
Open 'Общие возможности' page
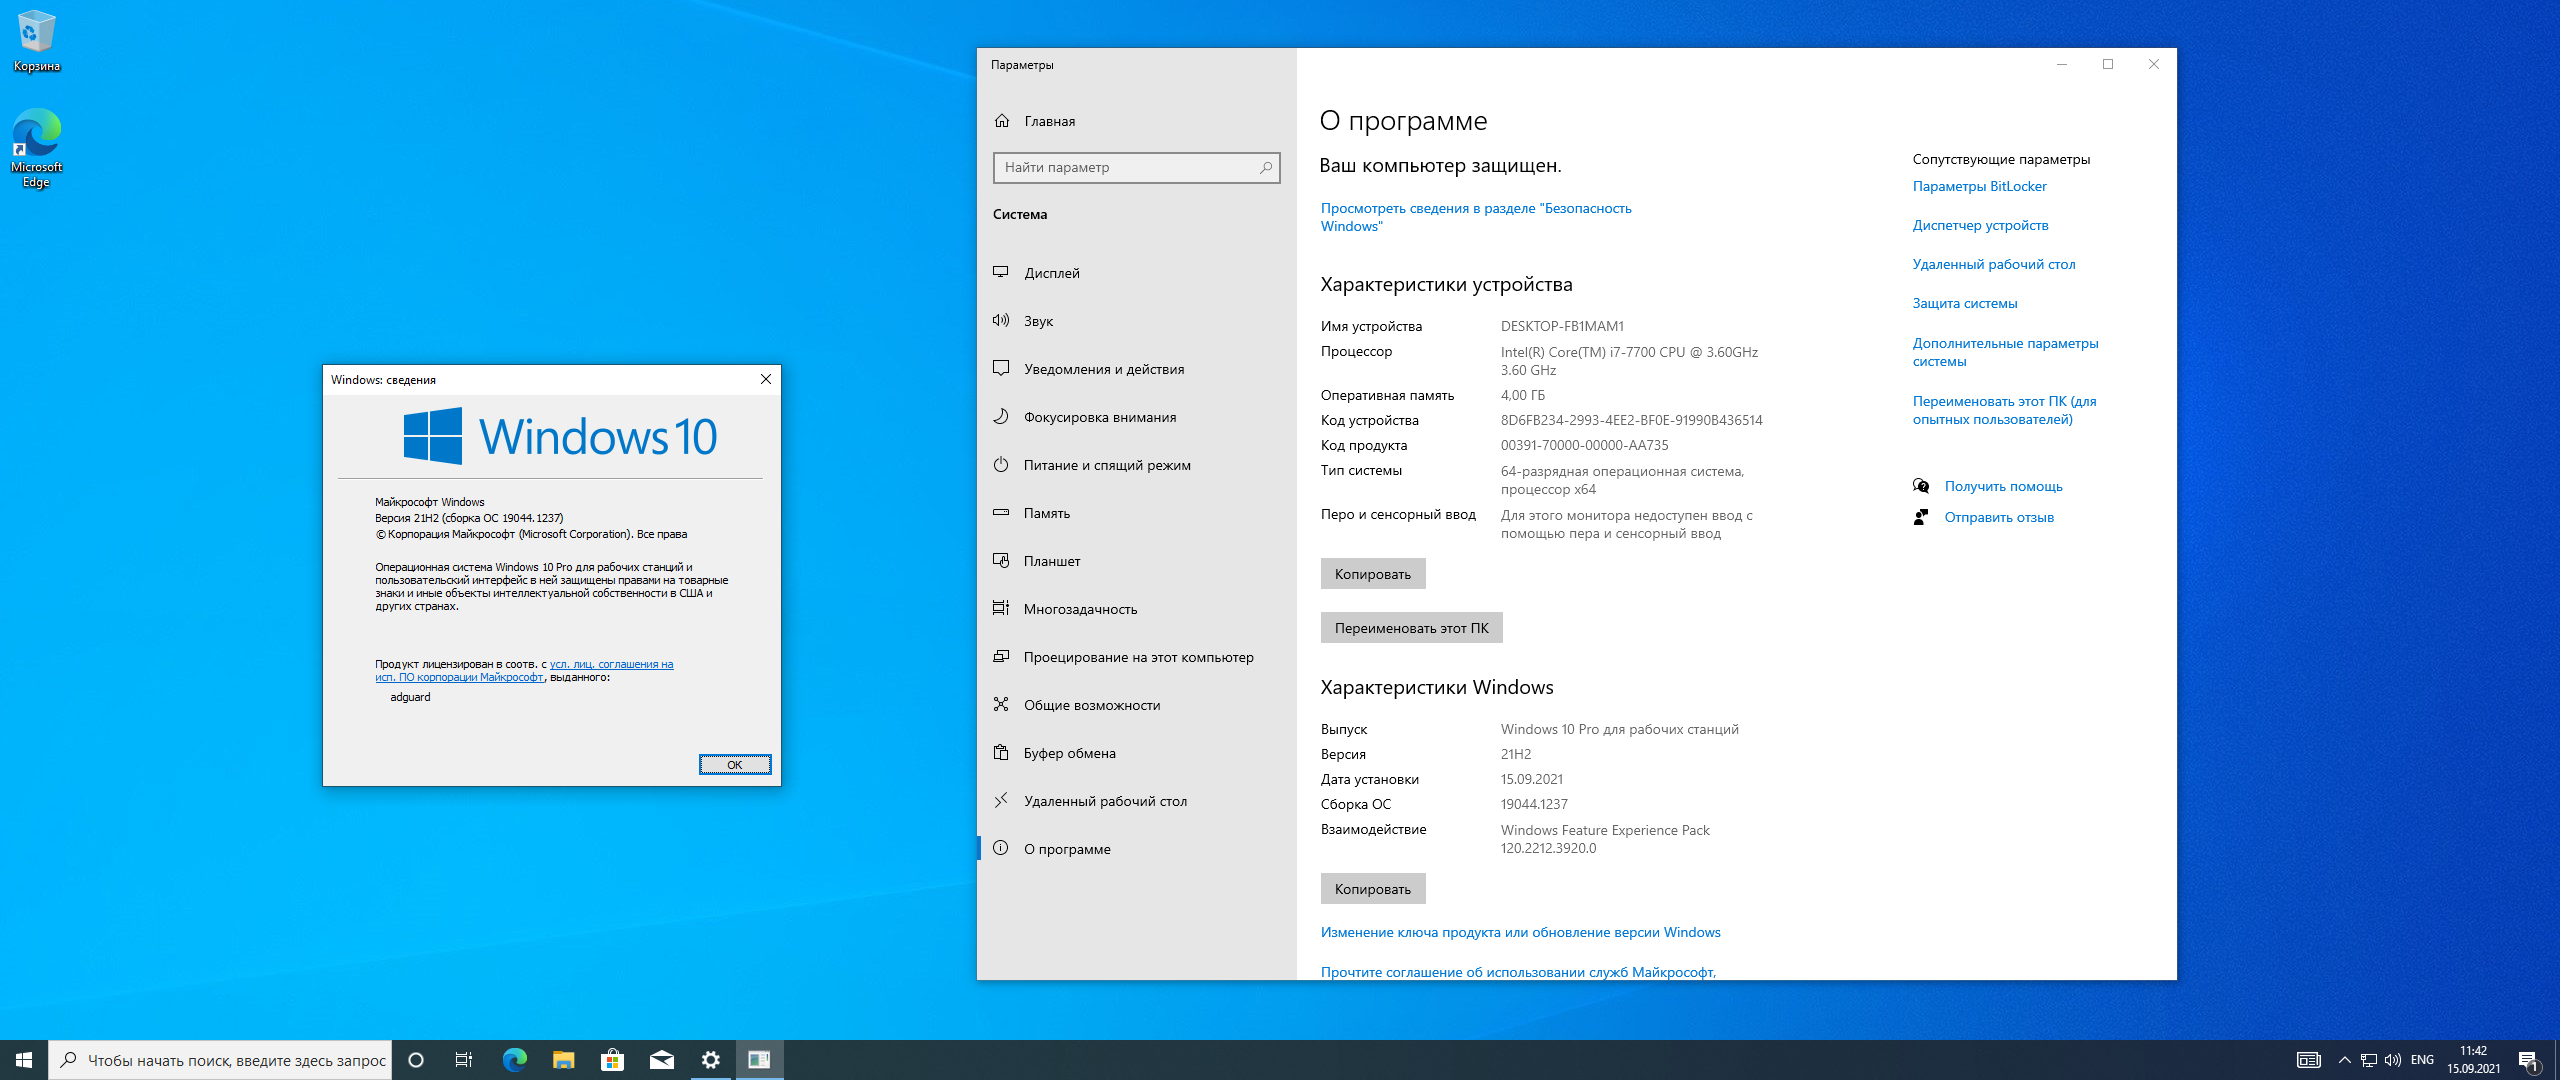coord(1136,705)
